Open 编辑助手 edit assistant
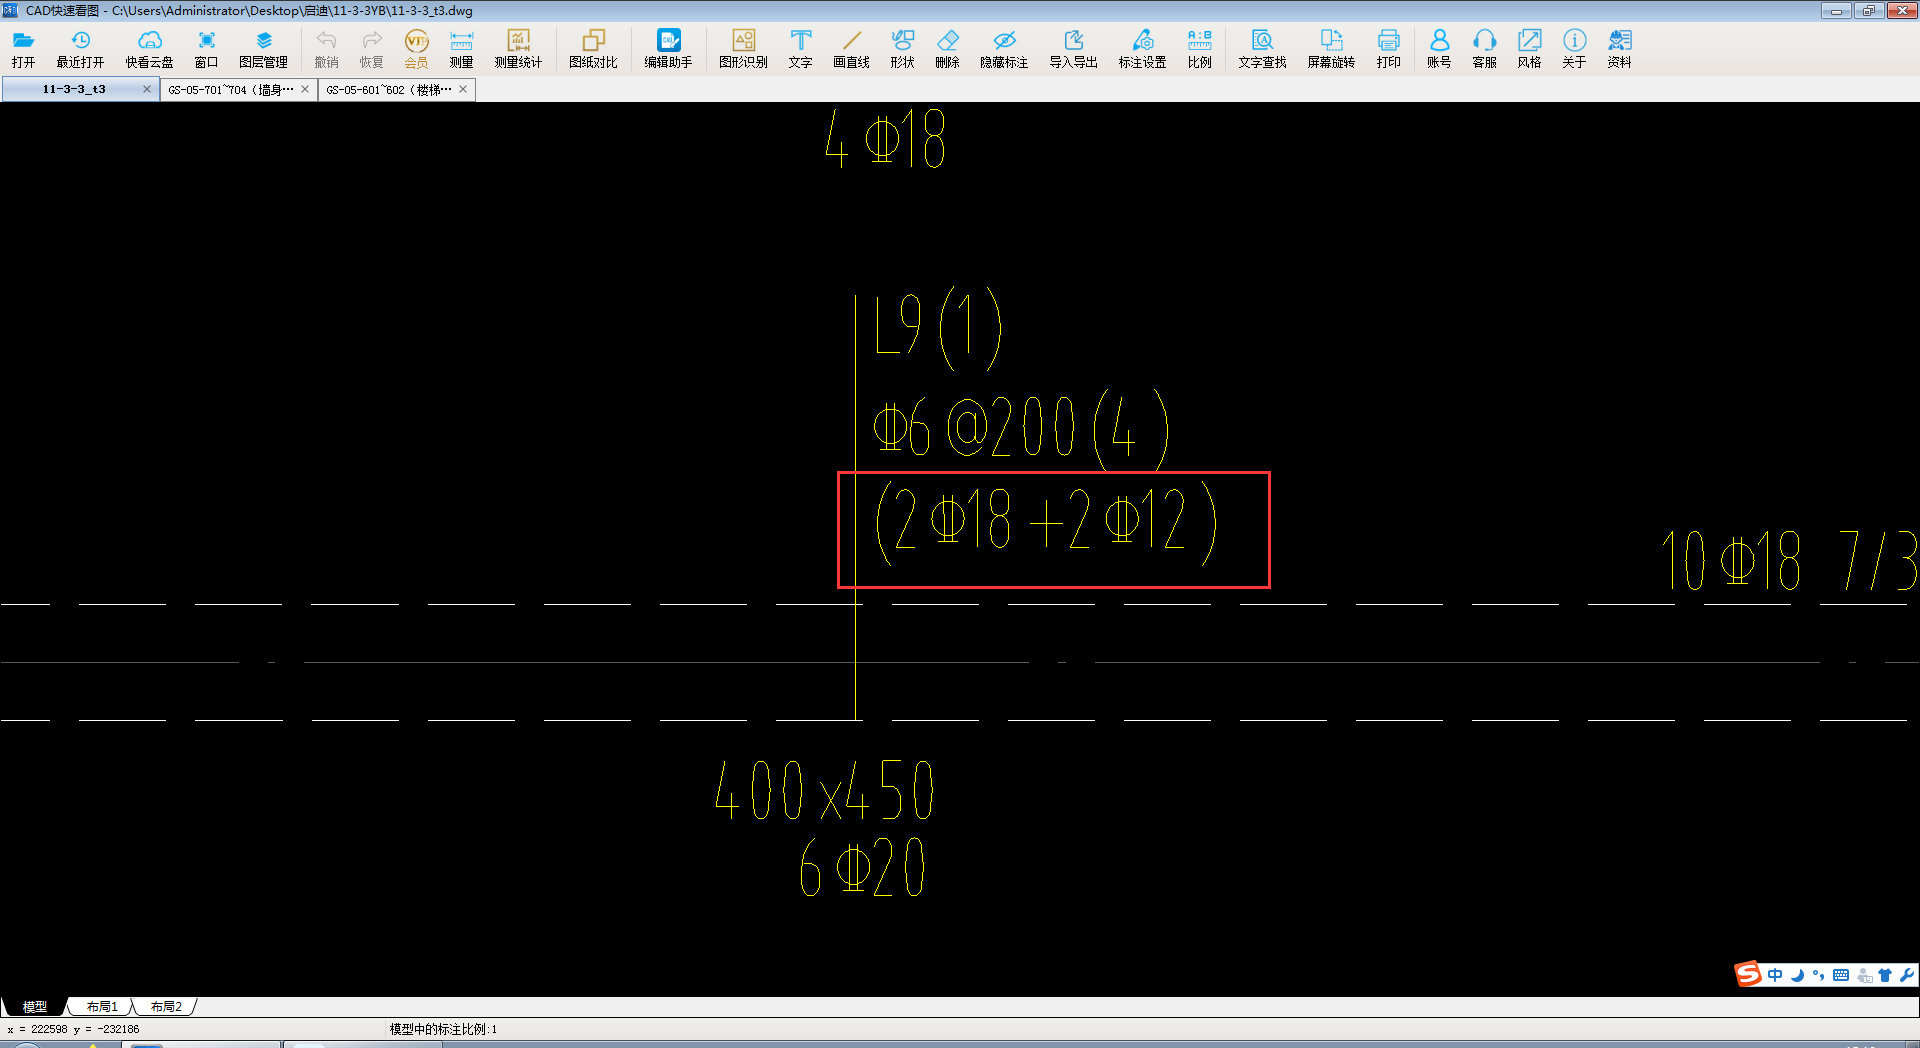 point(668,48)
